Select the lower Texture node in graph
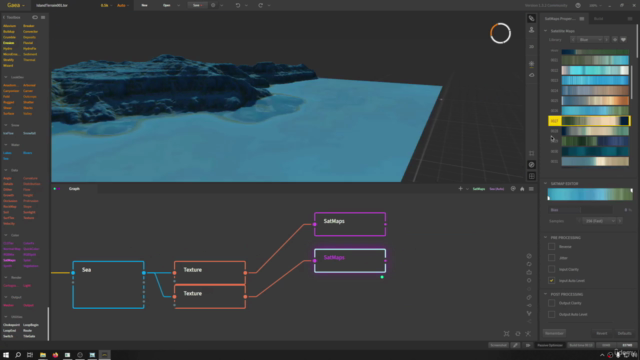 pos(210,297)
